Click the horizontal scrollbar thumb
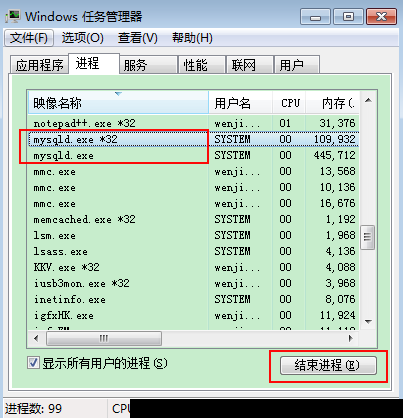The image size is (403, 418). [104, 338]
